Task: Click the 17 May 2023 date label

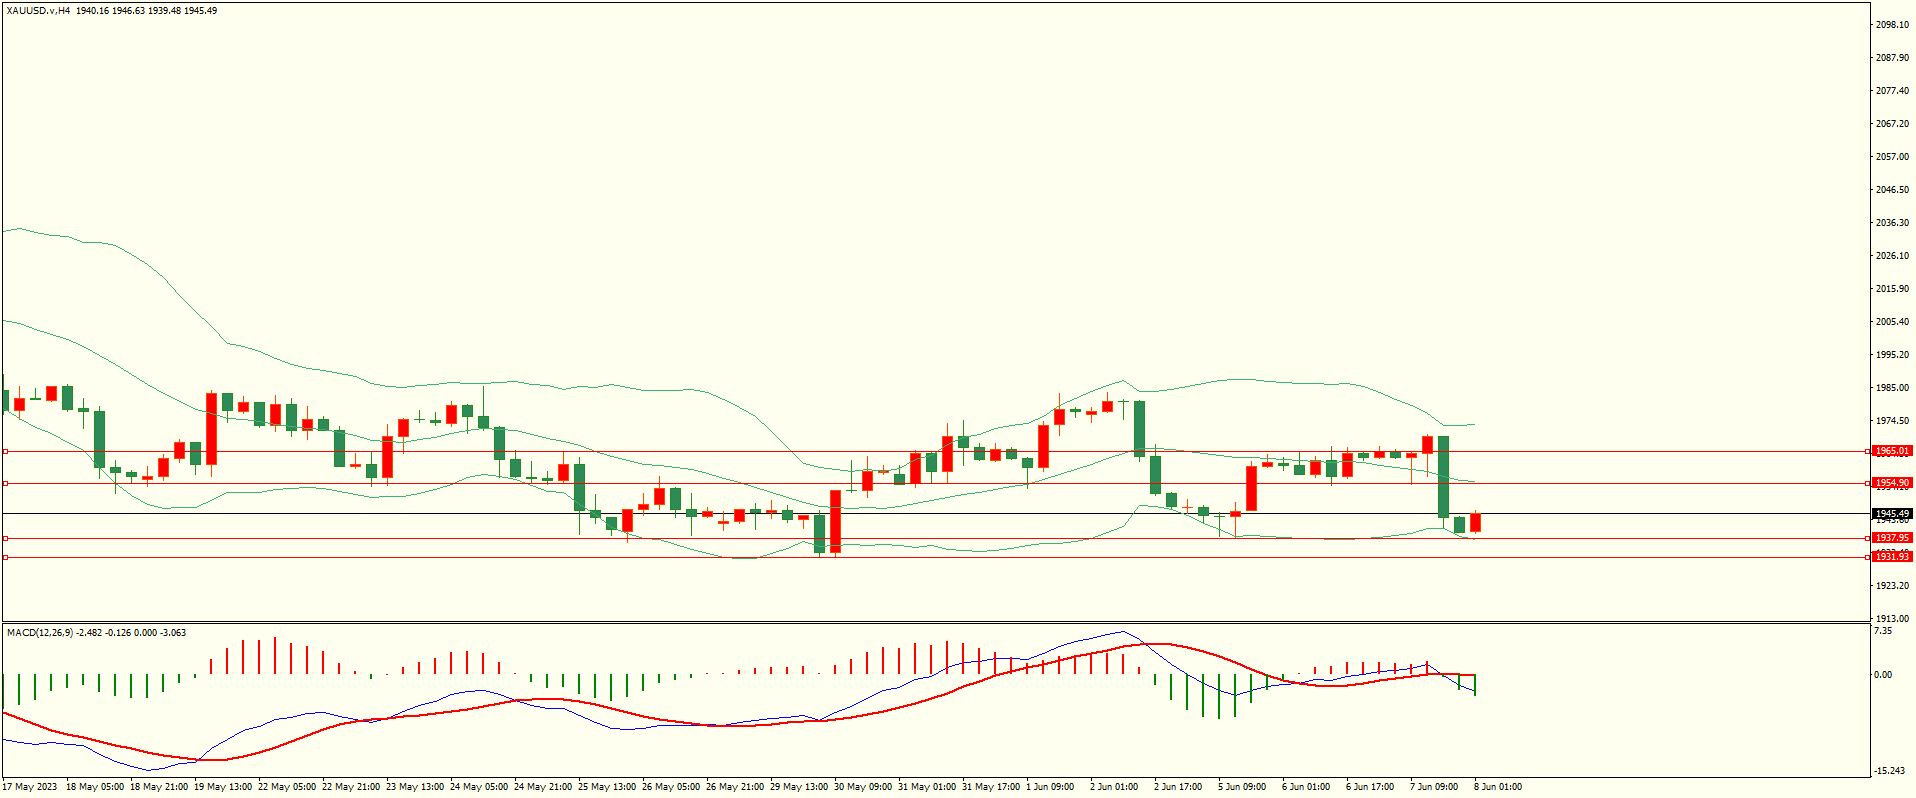Action: [30, 787]
